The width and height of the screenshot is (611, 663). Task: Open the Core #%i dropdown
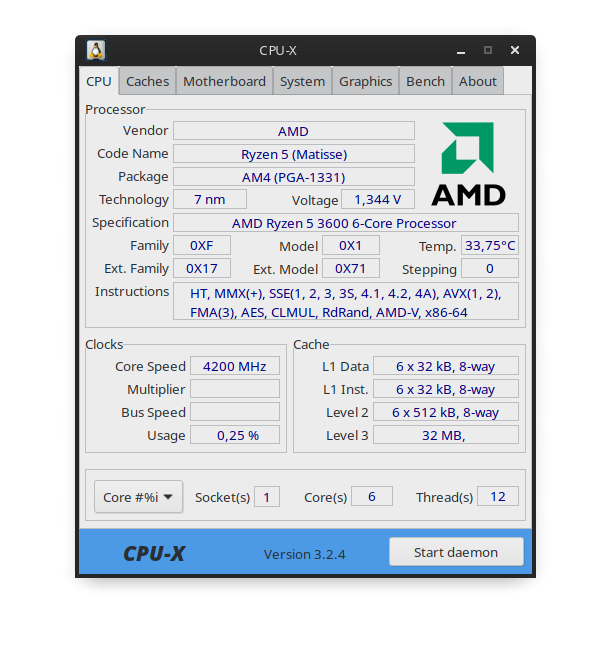[138, 497]
